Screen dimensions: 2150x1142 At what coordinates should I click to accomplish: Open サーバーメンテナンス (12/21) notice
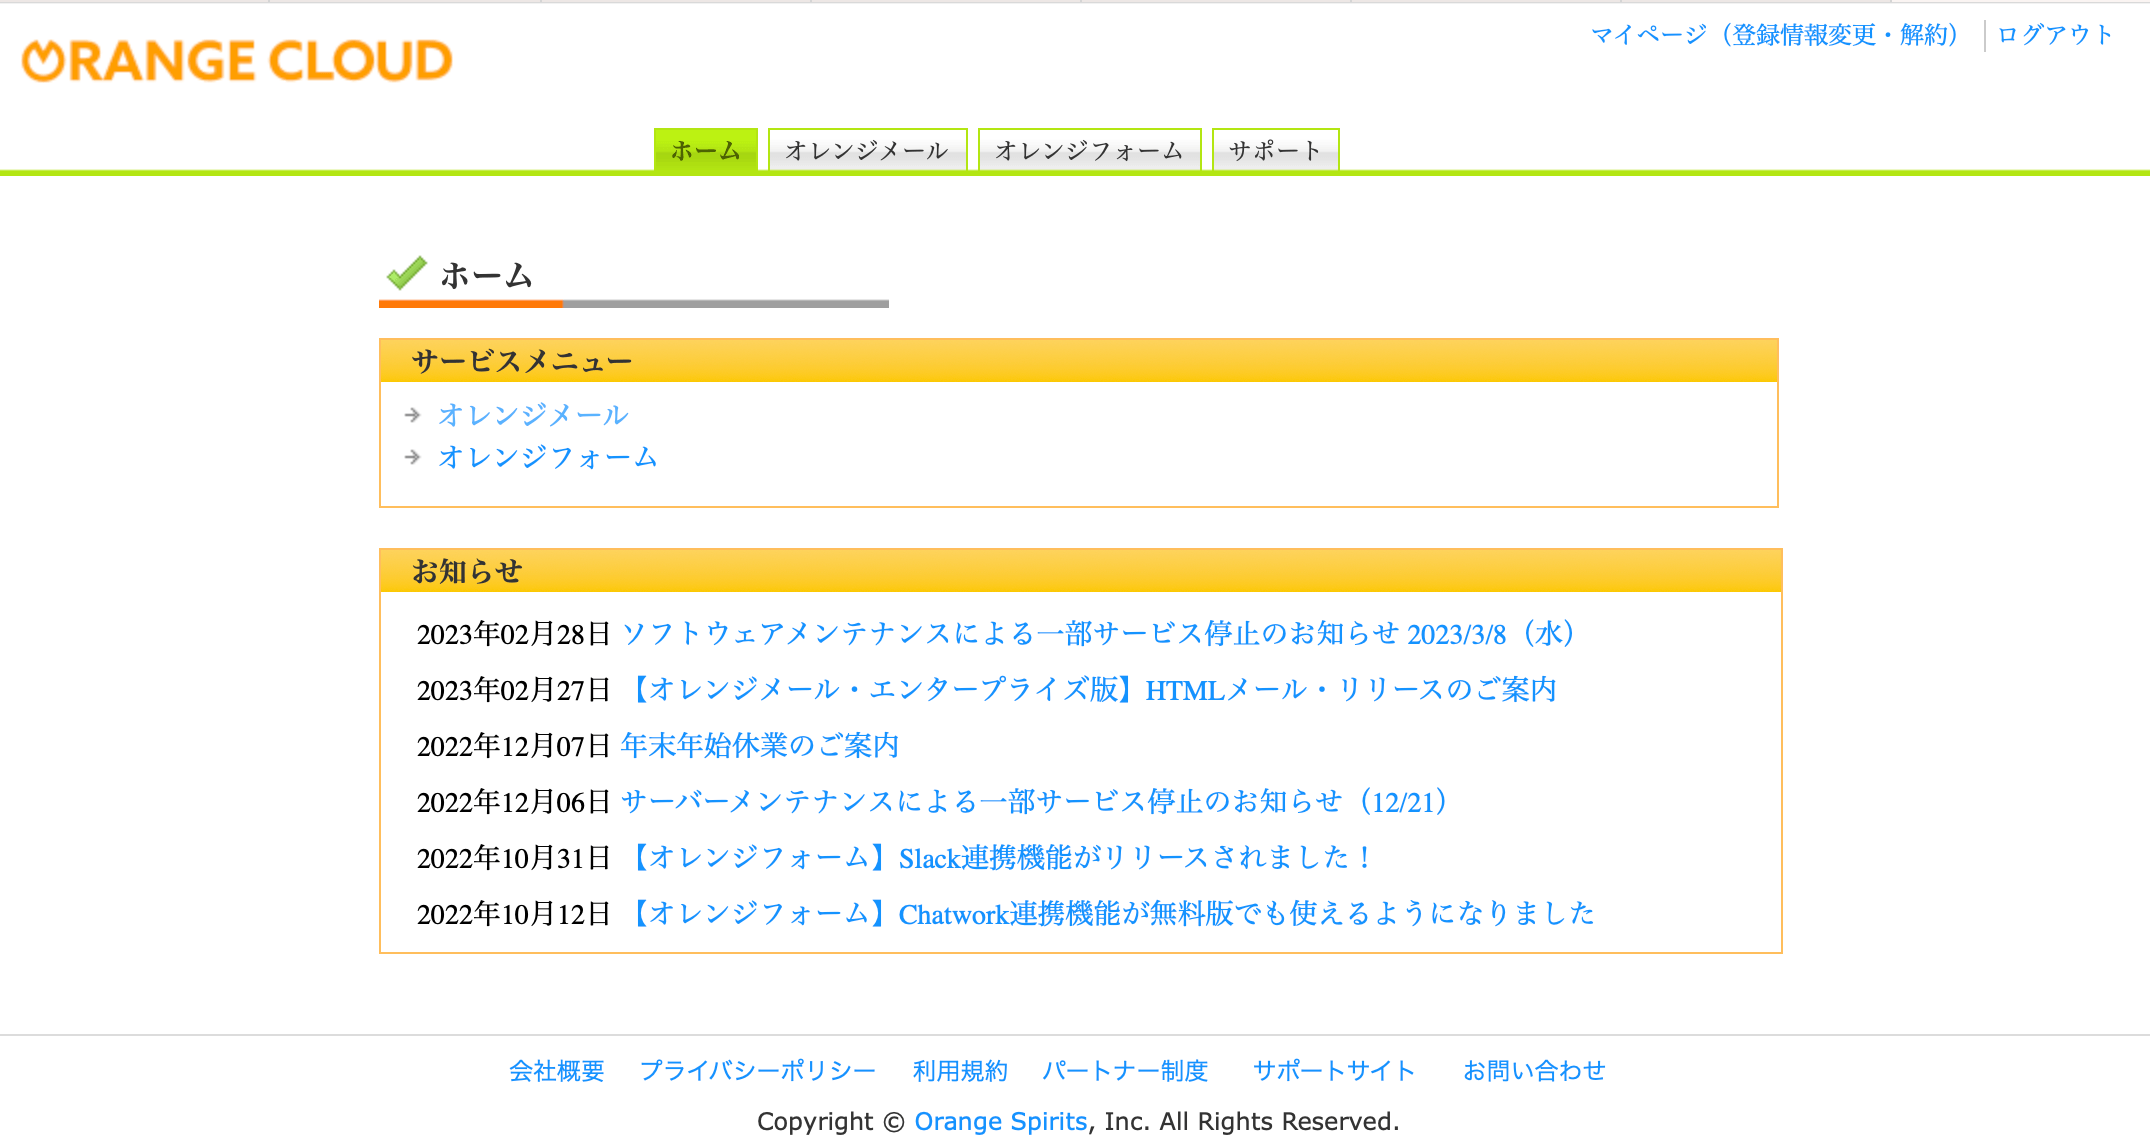tap(1034, 802)
